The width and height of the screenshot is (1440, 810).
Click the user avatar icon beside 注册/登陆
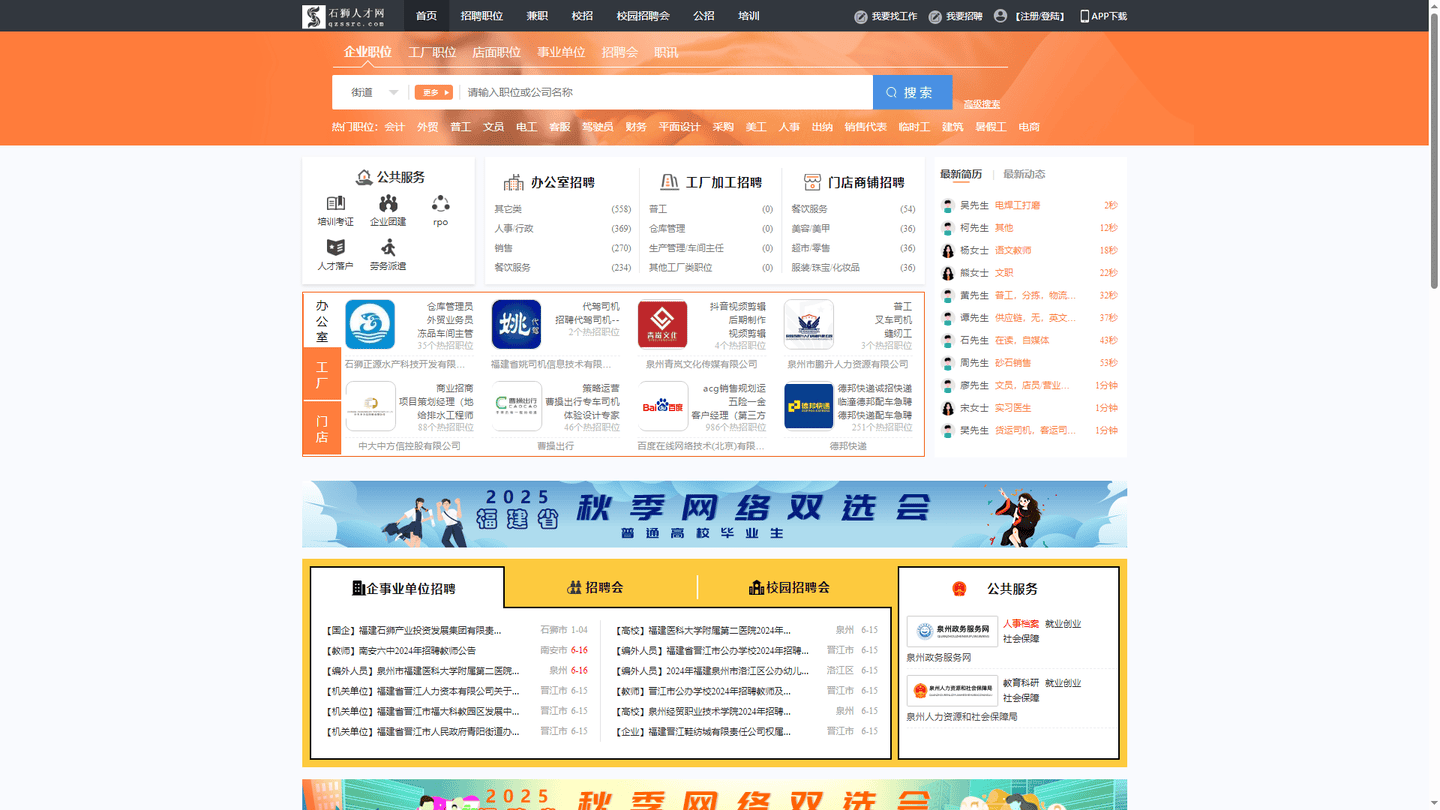click(1000, 16)
